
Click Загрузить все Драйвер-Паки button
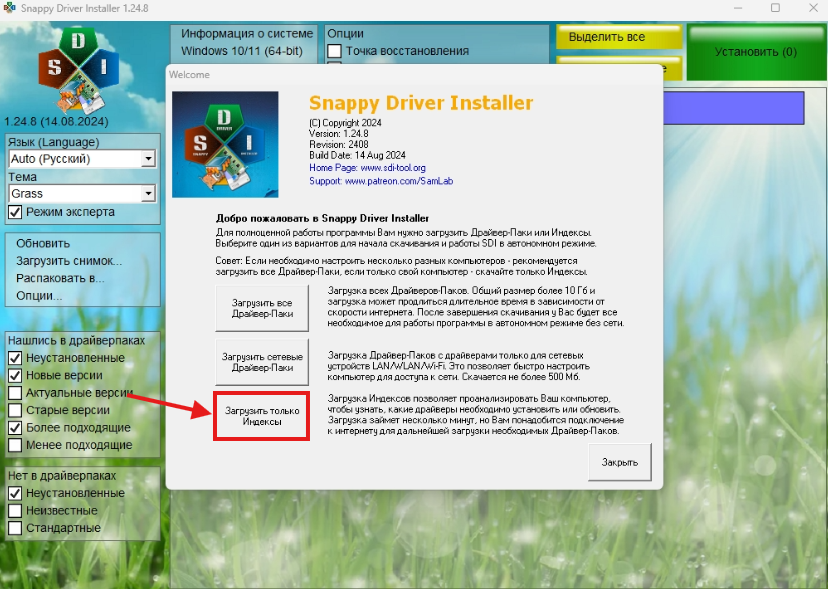coord(262,308)
